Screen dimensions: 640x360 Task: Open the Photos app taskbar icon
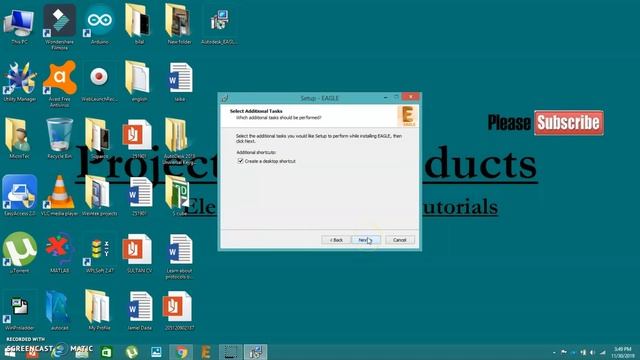tap(156, 352)
